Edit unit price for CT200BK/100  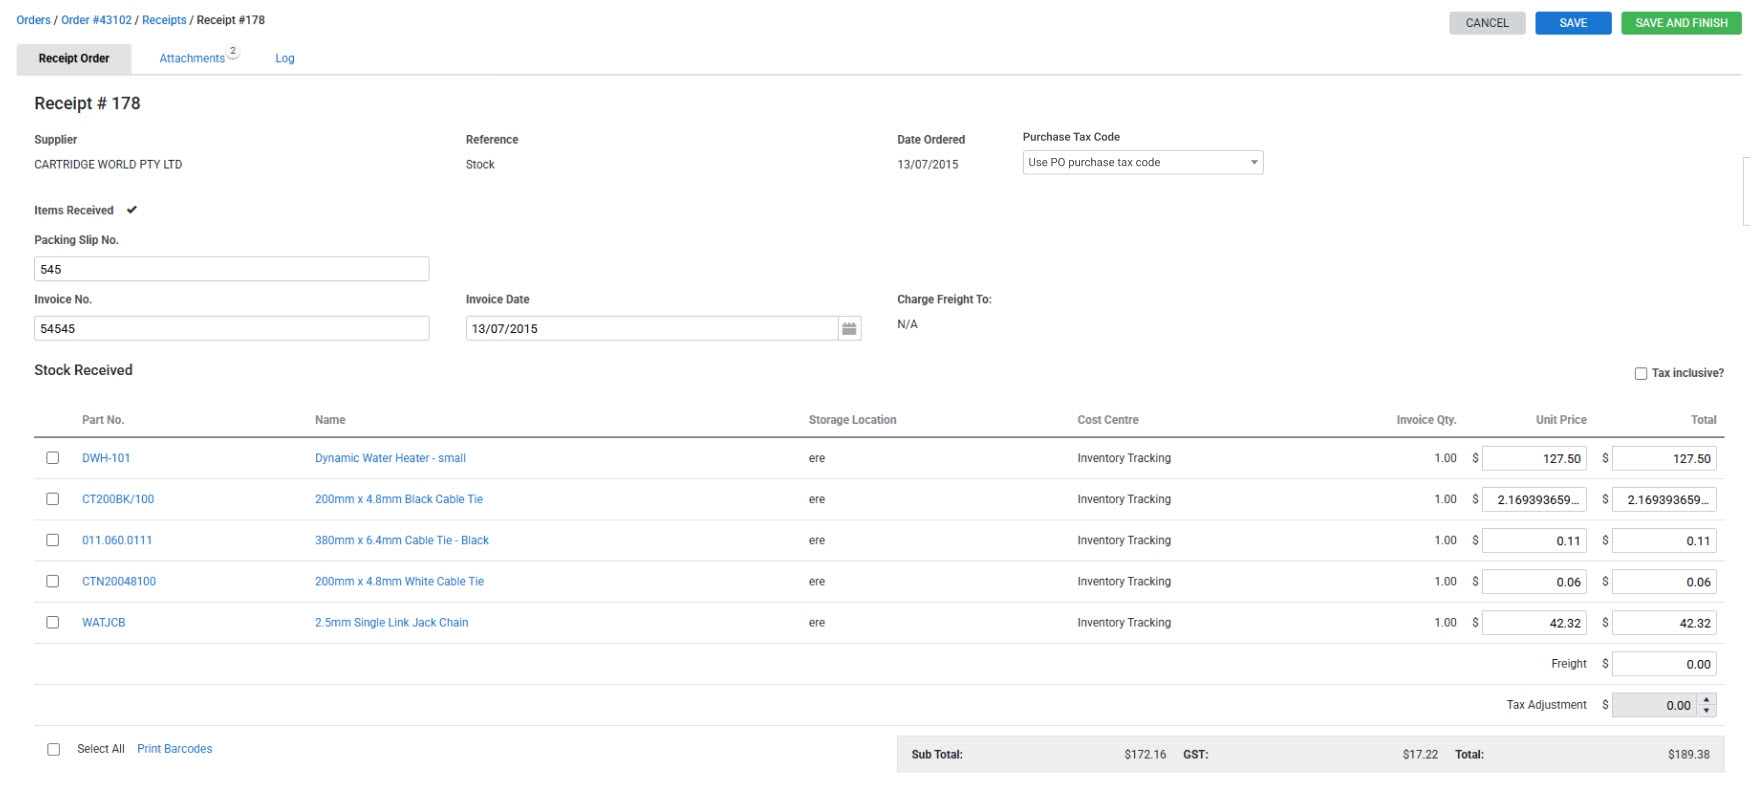1534,499
